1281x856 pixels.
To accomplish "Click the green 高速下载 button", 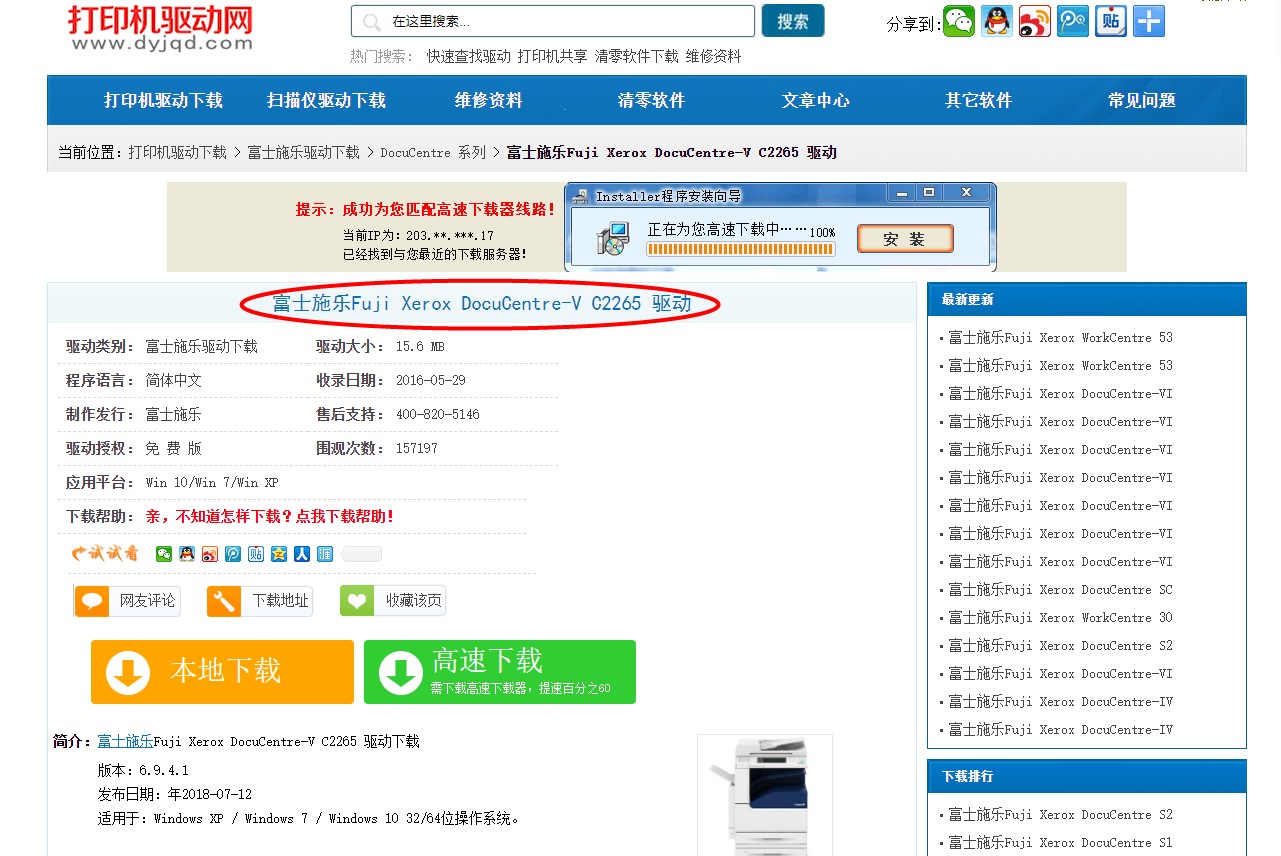I will [x=500, y=672].
